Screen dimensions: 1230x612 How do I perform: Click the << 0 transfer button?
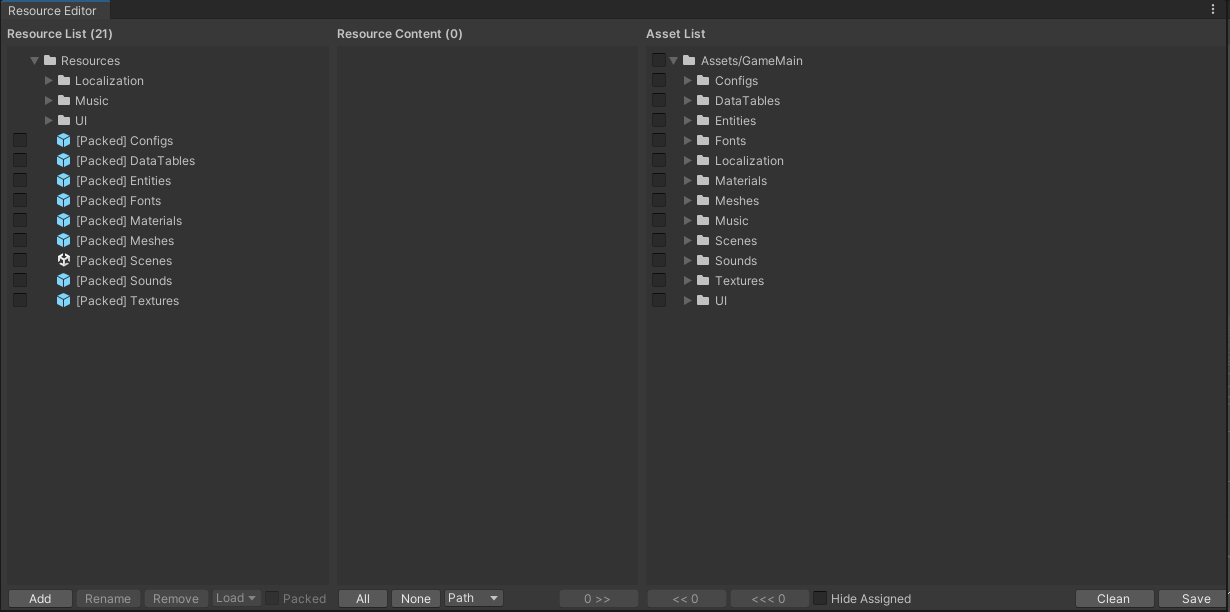click(686, 598)
